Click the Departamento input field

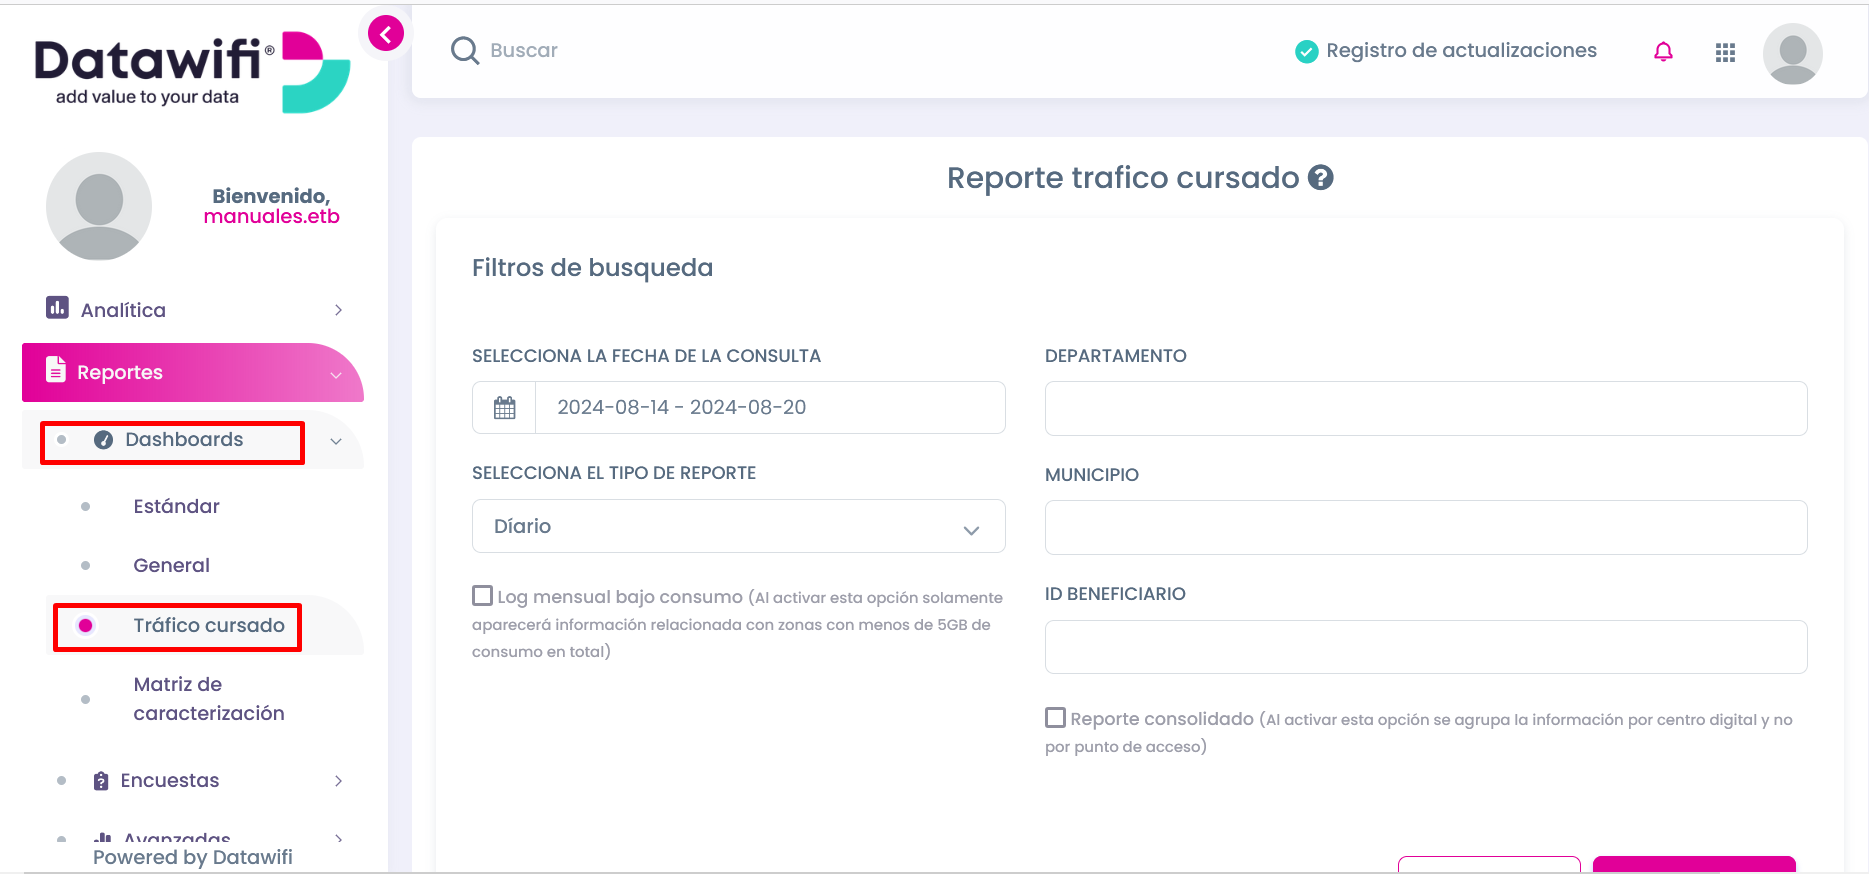pyautogui.click(x=1426, y=408)
